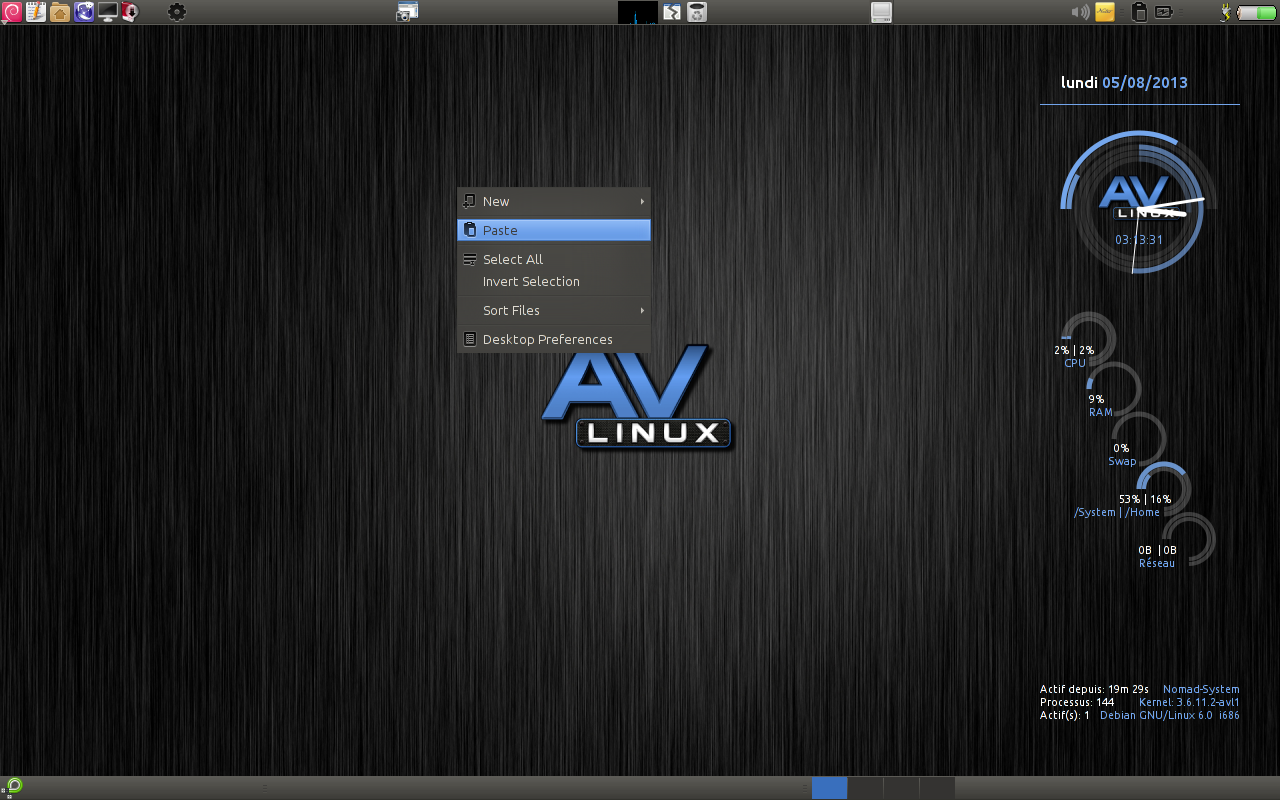Launch the purple web browser icon
The height and width of the screenshot is (800, 1280).
click(x=84, y=12)
